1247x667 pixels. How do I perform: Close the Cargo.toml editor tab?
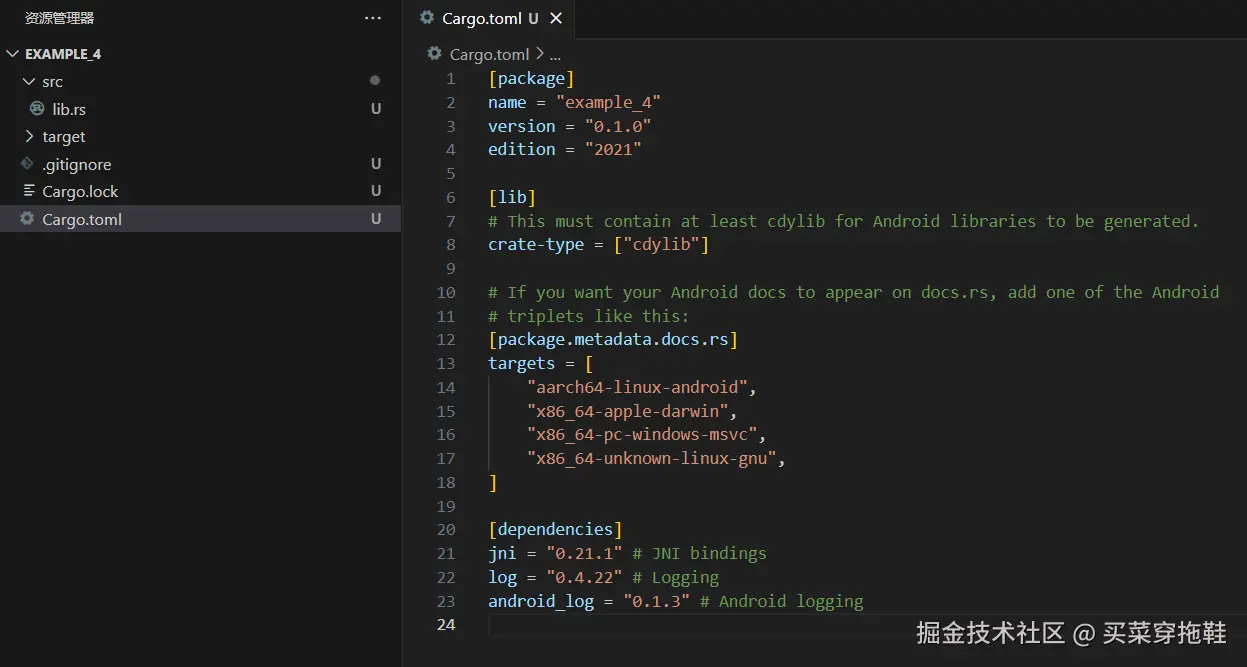(x=557, y=18)
